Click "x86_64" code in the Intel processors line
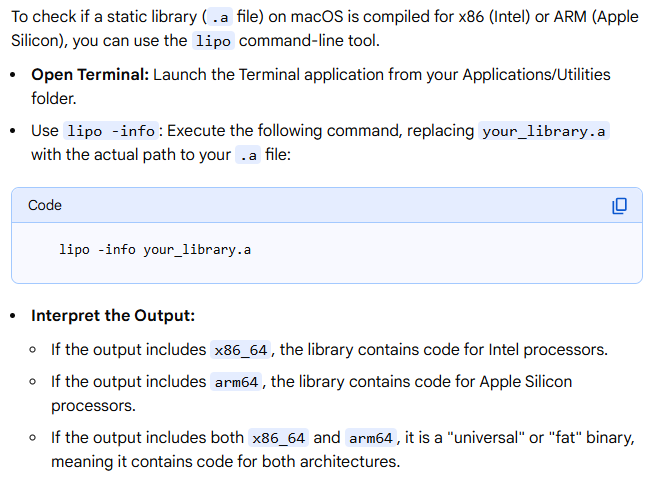The height and width of the screenshot is (484, 653). click(x=242, y=350)
